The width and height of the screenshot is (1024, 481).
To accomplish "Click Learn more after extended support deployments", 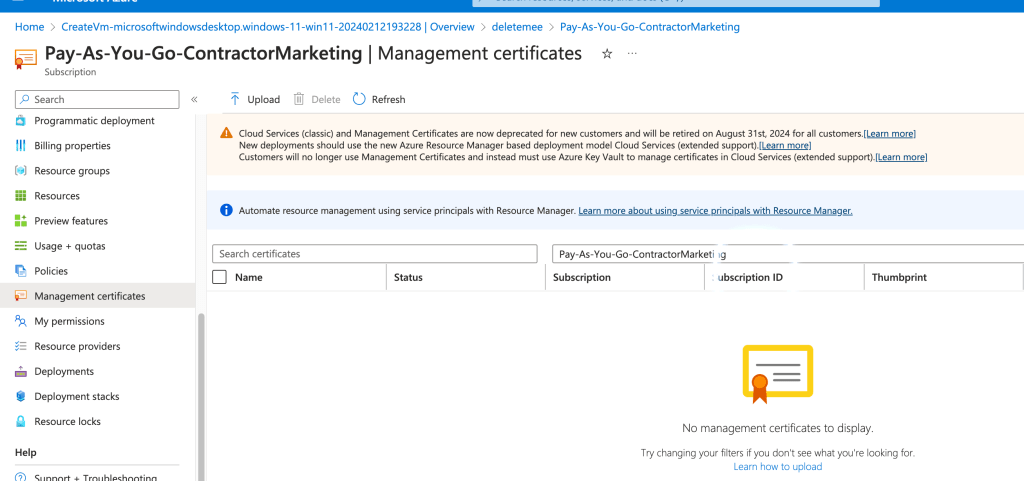I will click(x=785, y=145).
